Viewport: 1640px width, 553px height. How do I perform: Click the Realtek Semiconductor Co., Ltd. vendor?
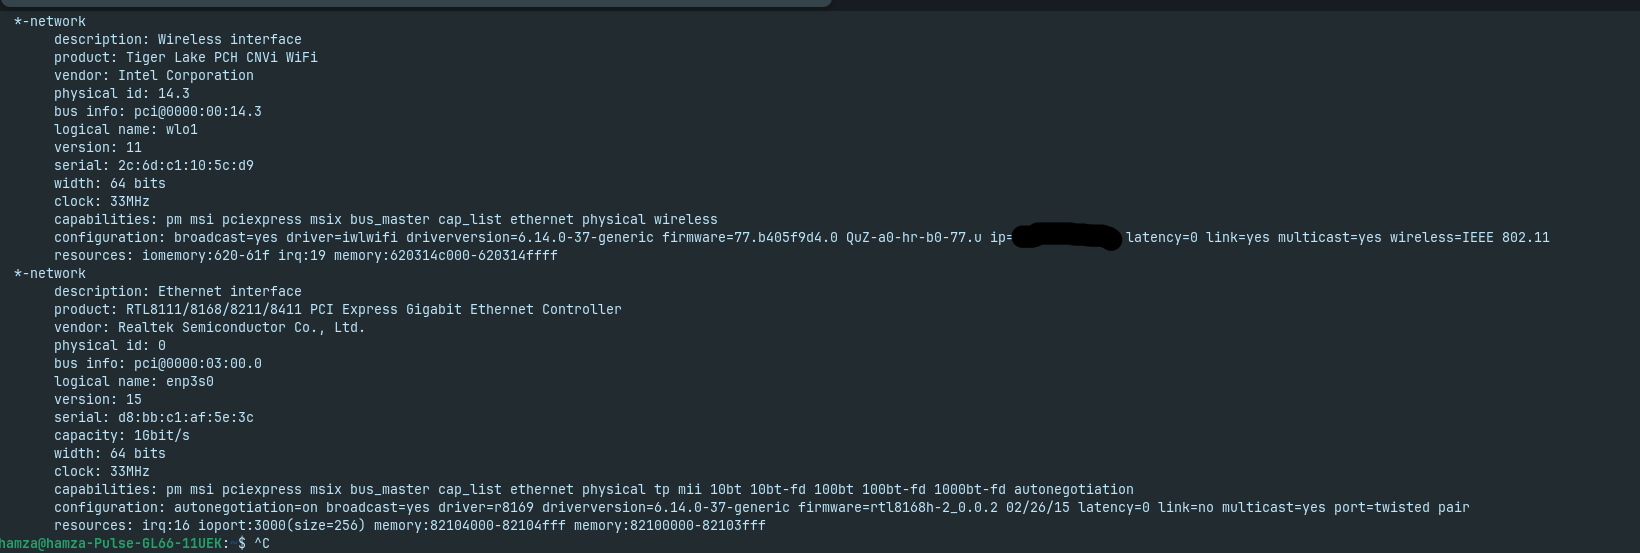pyautogui.click(x=241, y=328)
